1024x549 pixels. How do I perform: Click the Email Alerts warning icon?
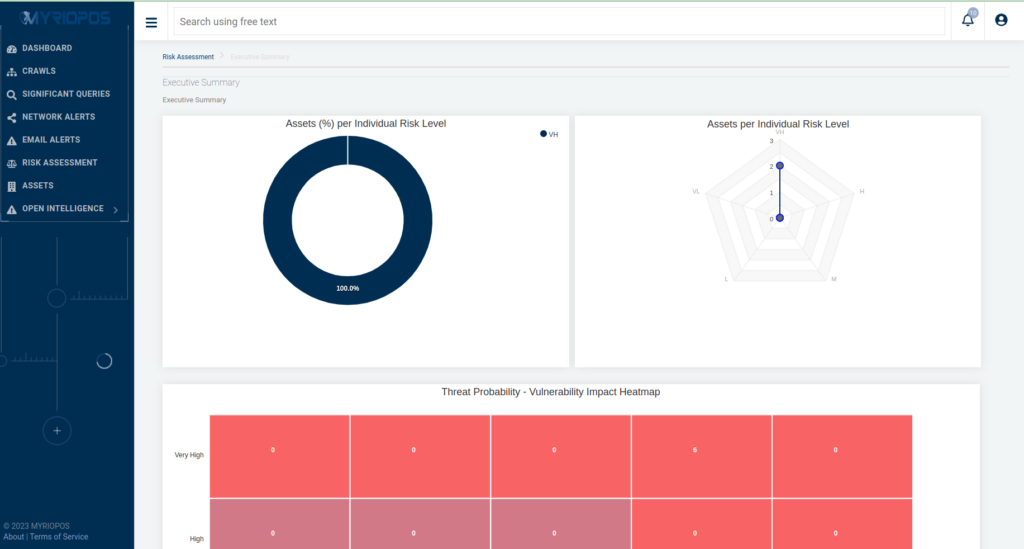pyautogui.click(x=12, y=140)
